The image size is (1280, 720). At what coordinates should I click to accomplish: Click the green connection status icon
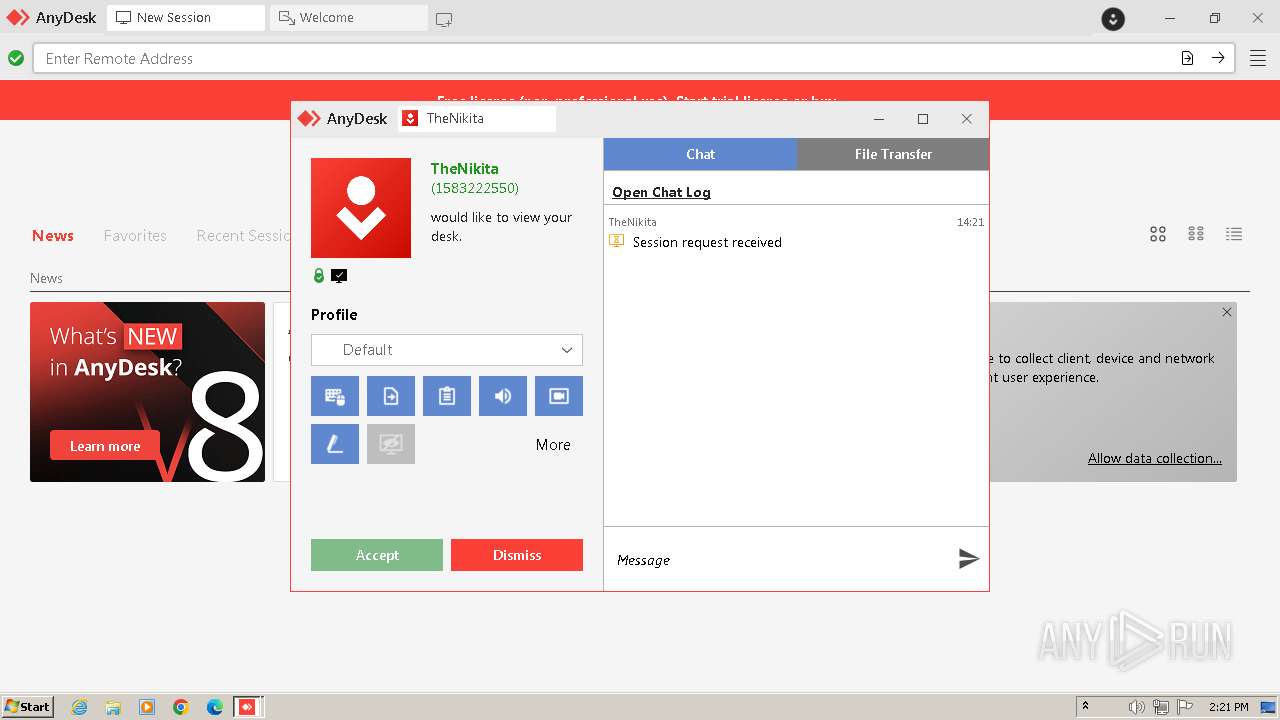tap(16, 58)
